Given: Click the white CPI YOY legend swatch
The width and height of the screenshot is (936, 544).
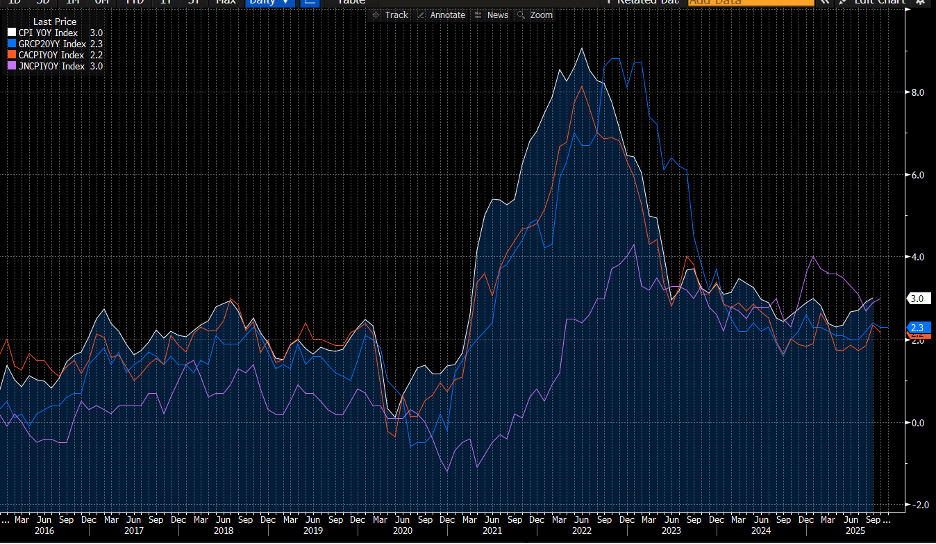Looking at the screenshot, I should pyautogui.click(x=12, y=33).
